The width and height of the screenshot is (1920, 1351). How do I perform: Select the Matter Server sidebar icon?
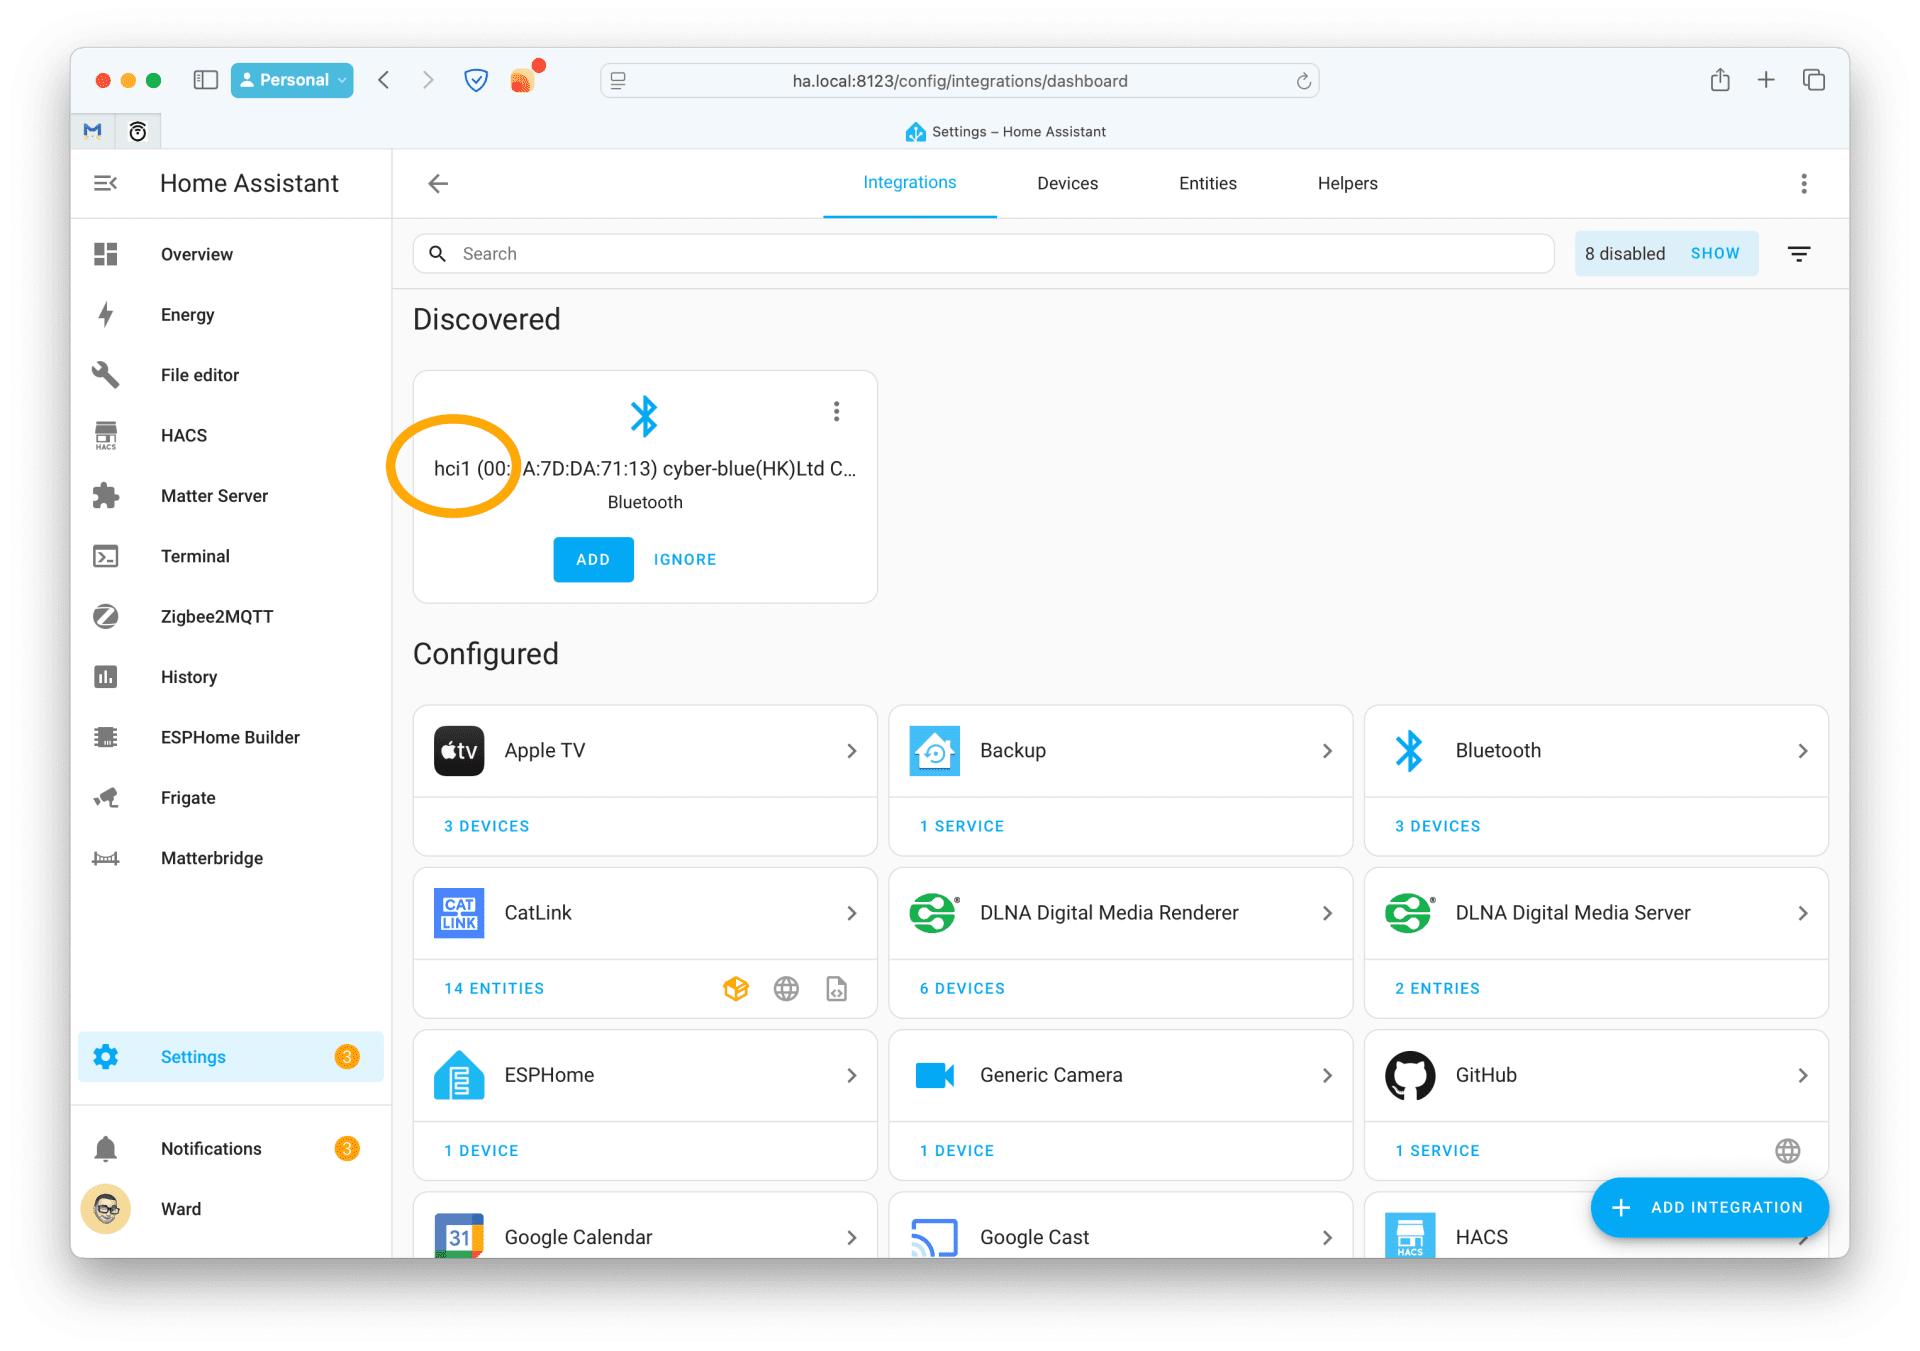(x=106, y=495)
